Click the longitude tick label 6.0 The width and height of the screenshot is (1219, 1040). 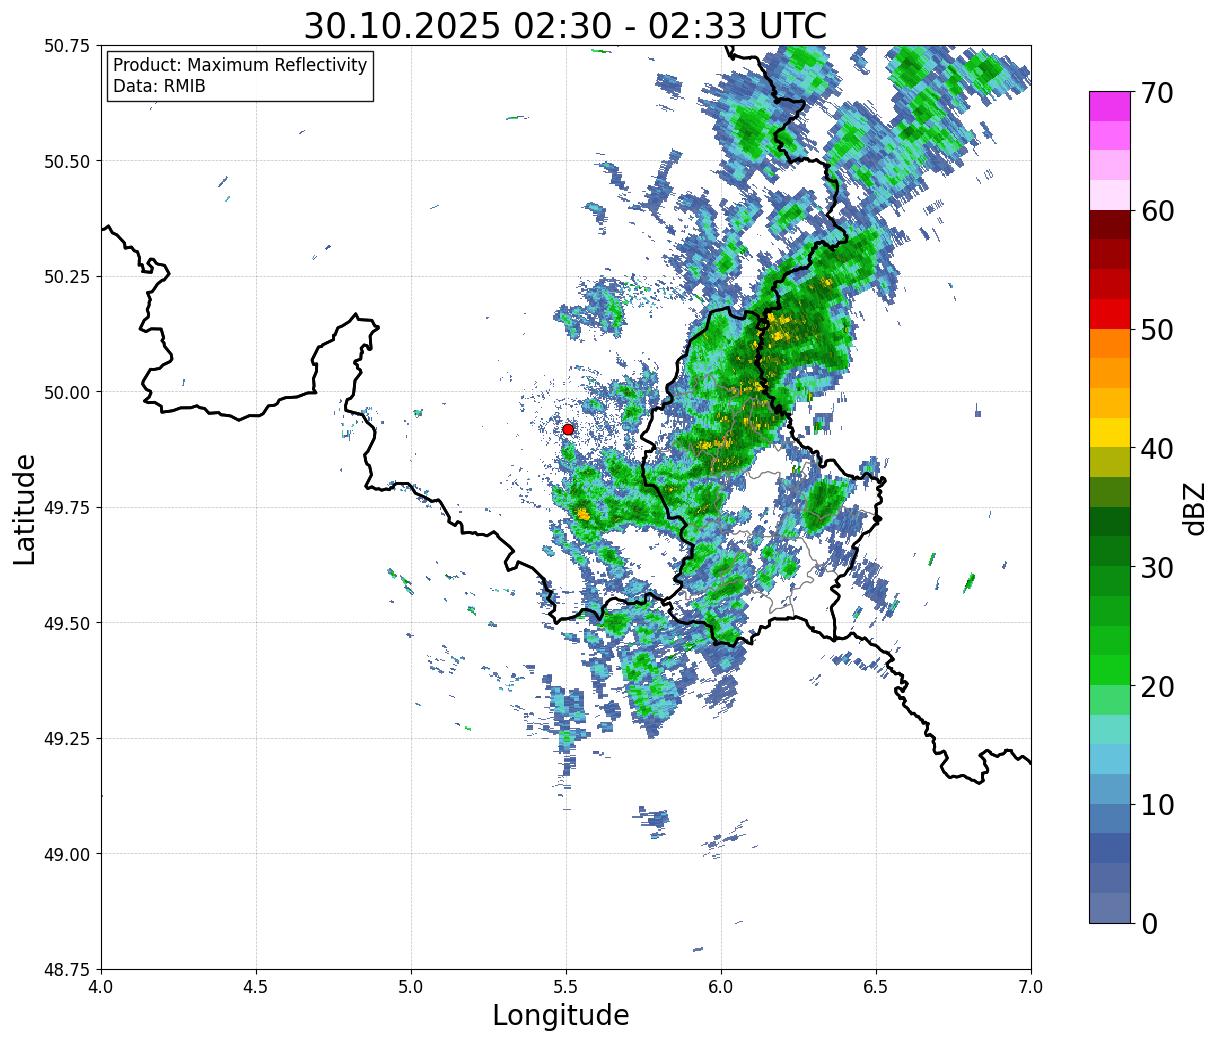[721, 987]
